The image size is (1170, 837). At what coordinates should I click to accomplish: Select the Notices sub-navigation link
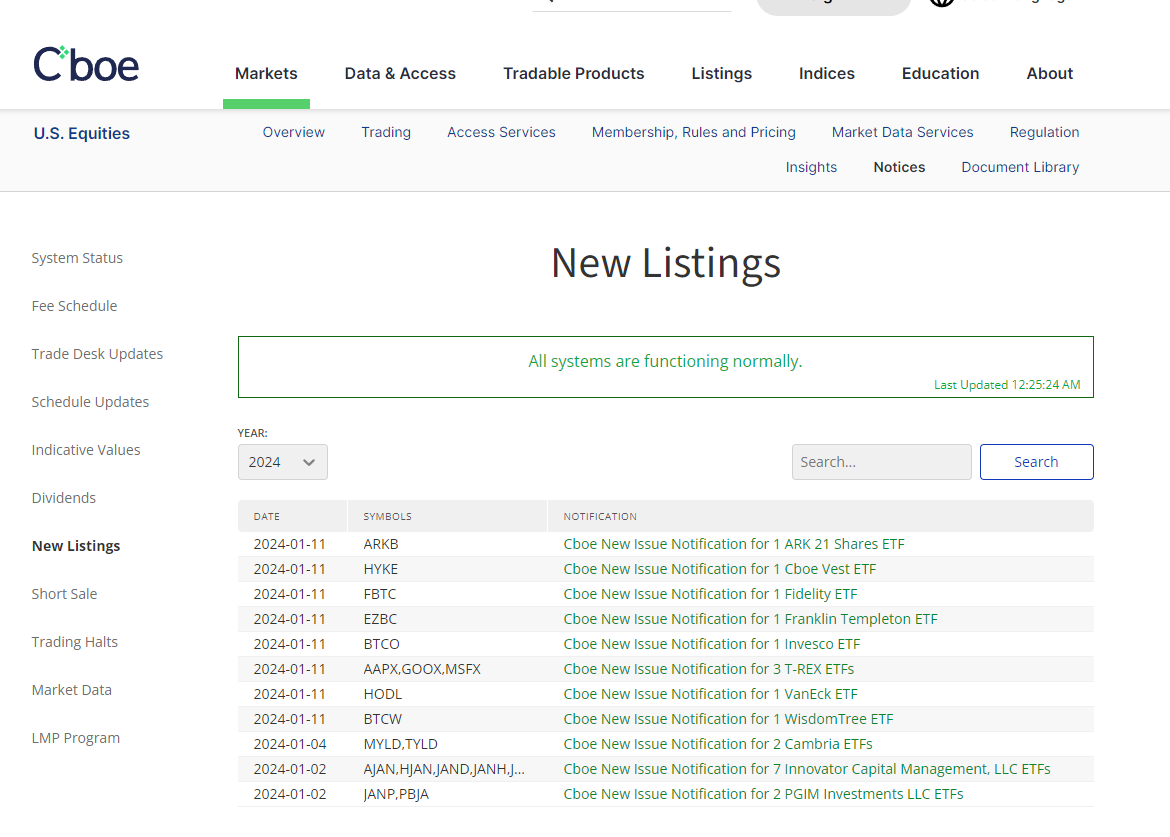[899, 167]
